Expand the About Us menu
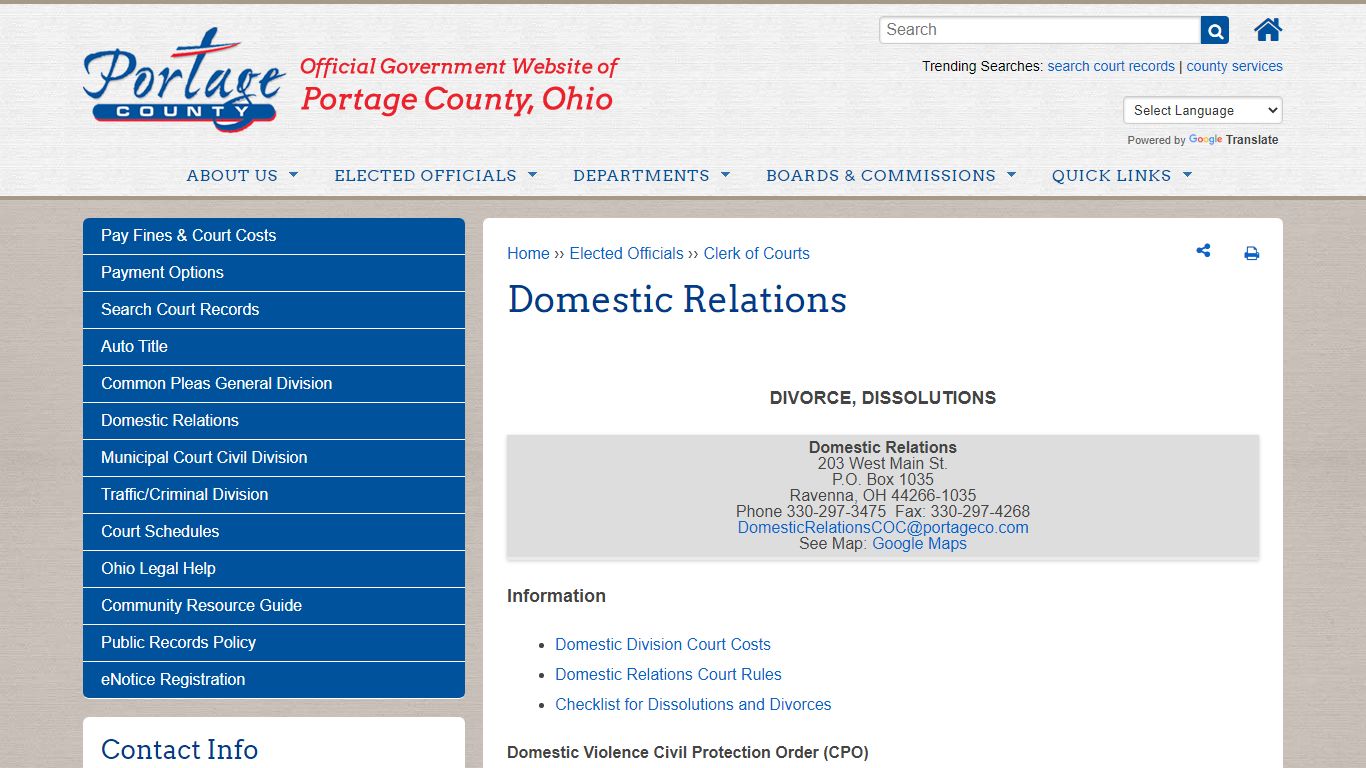This screenshot has width=1366, height=768. pos(242,175)
